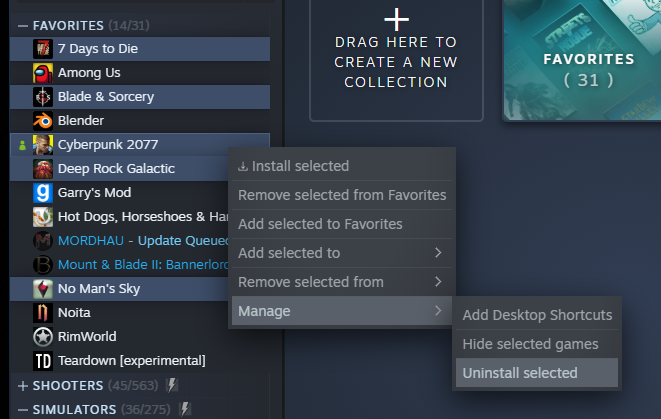
Task: Collapse the SIMULATORS category
Action: pyautogui.click(x=23, y=410)
